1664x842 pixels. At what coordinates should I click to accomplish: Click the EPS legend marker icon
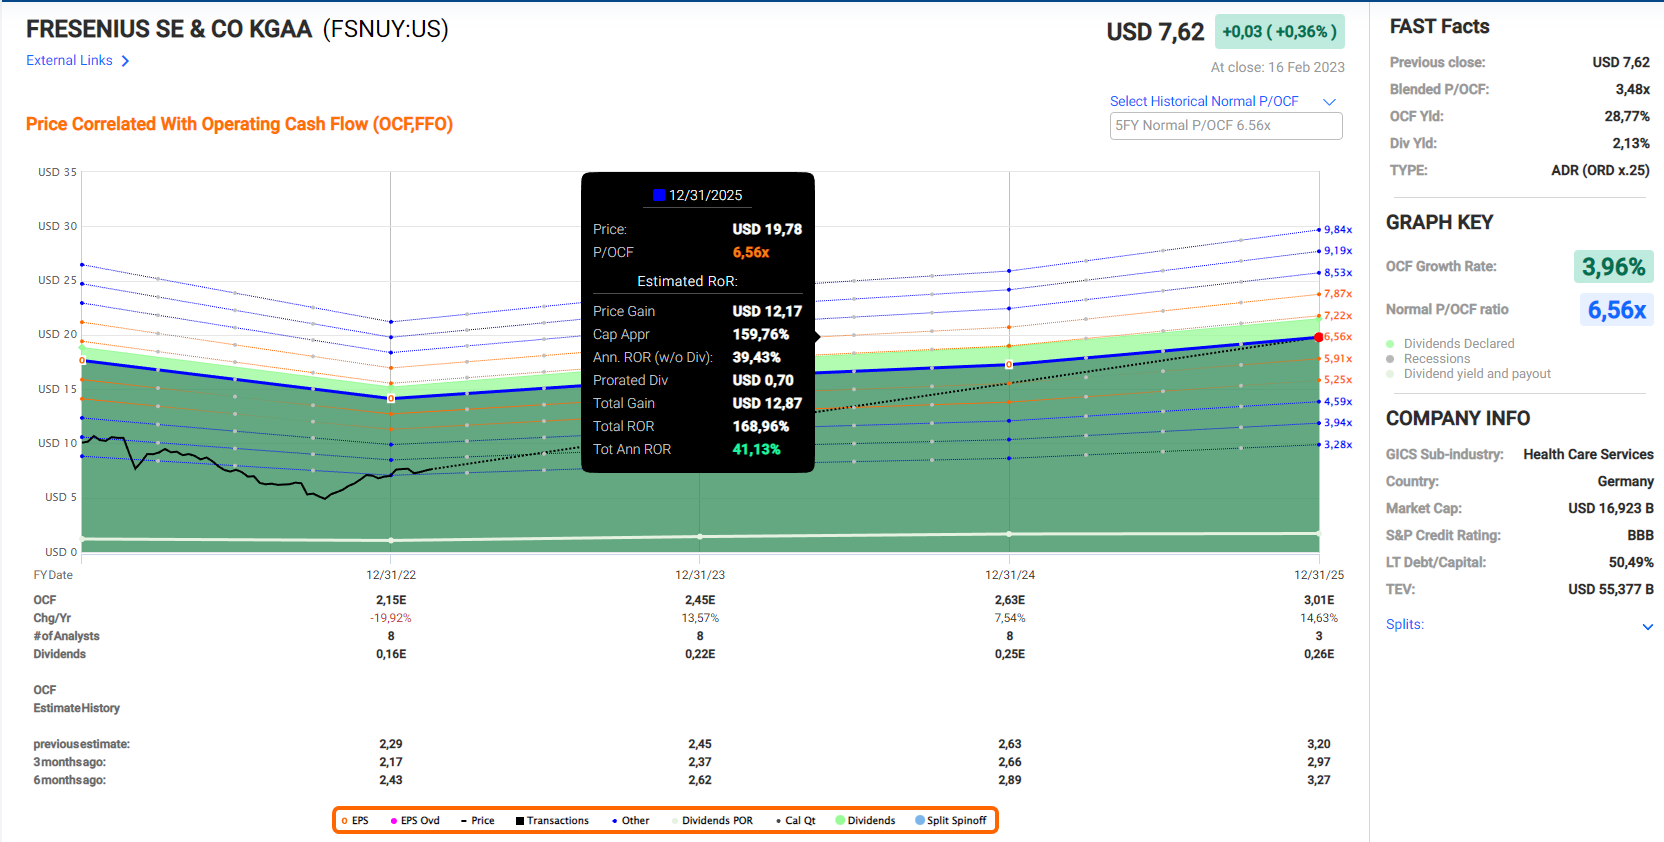tap(345, 821)
